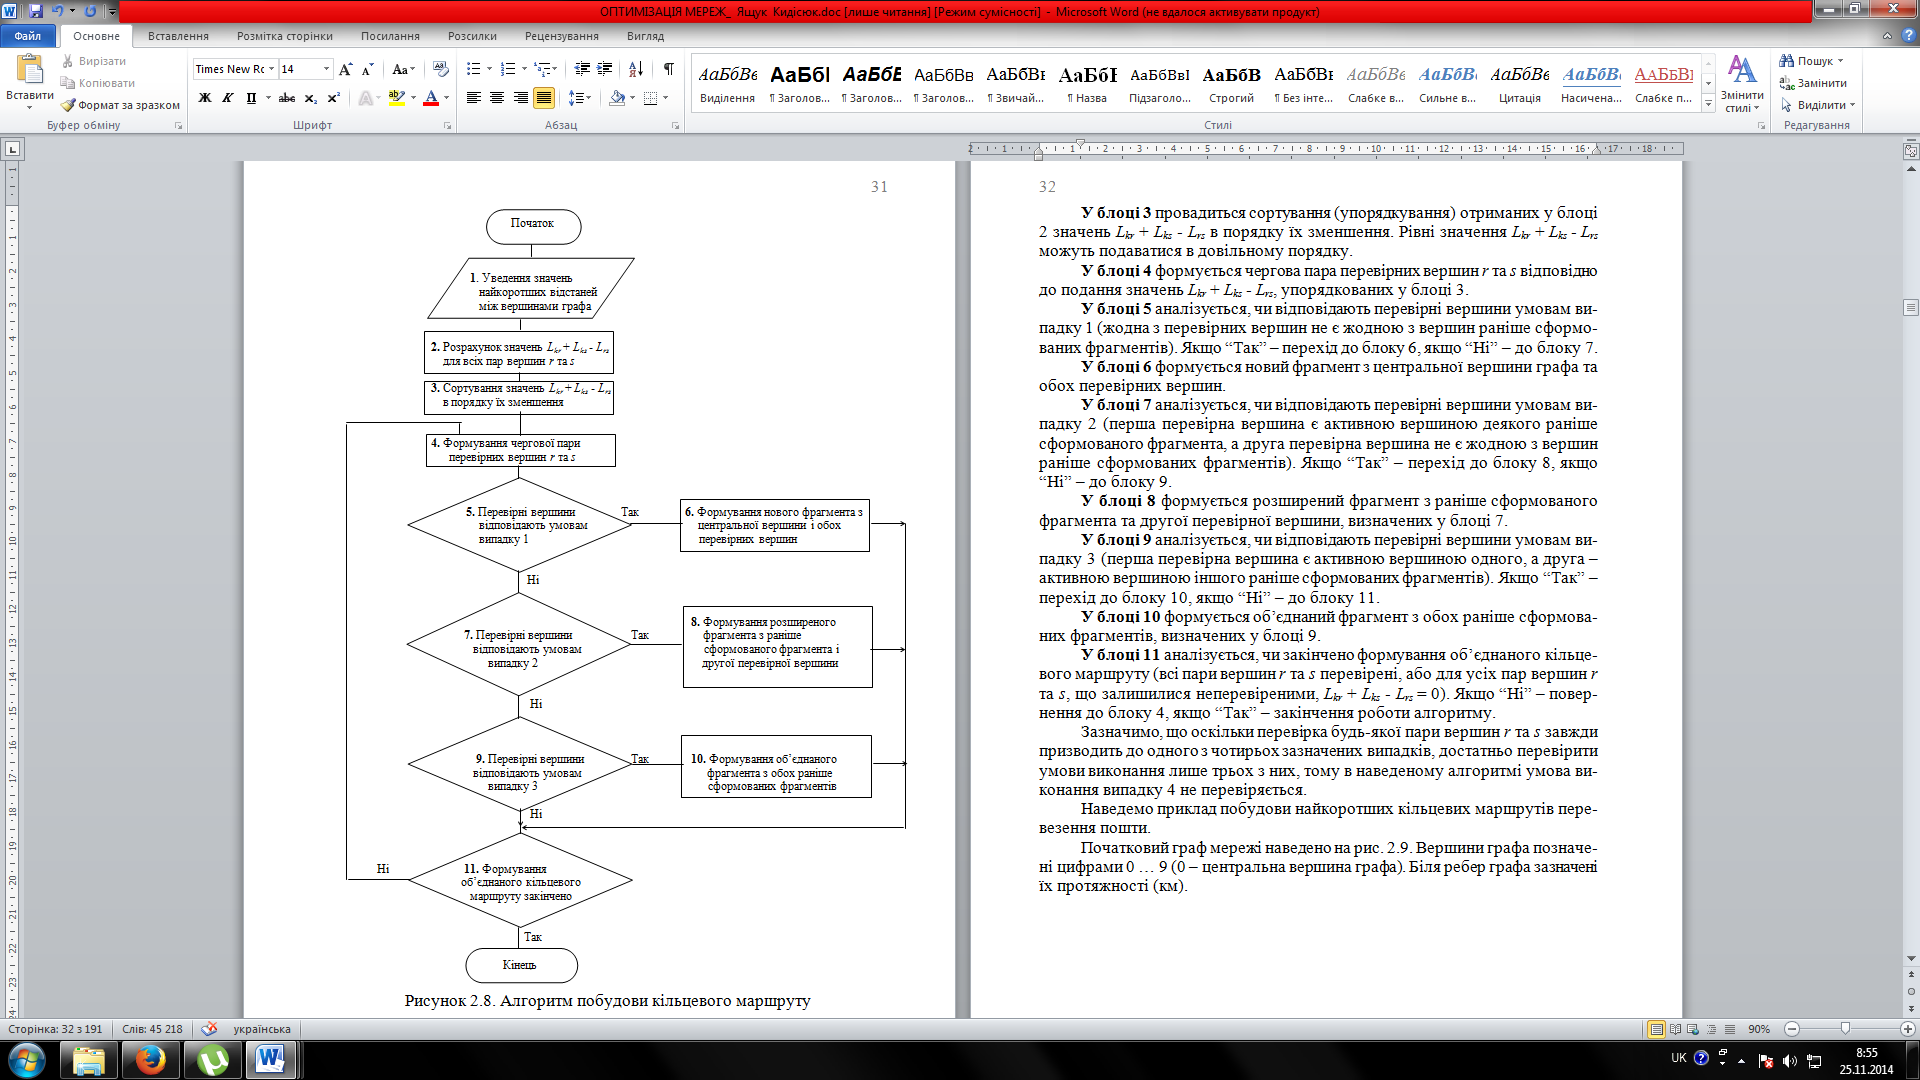Viewport: 1920px width, 1080px height.
Task: Expand the styles gallery
Action: coord(1709,104)
